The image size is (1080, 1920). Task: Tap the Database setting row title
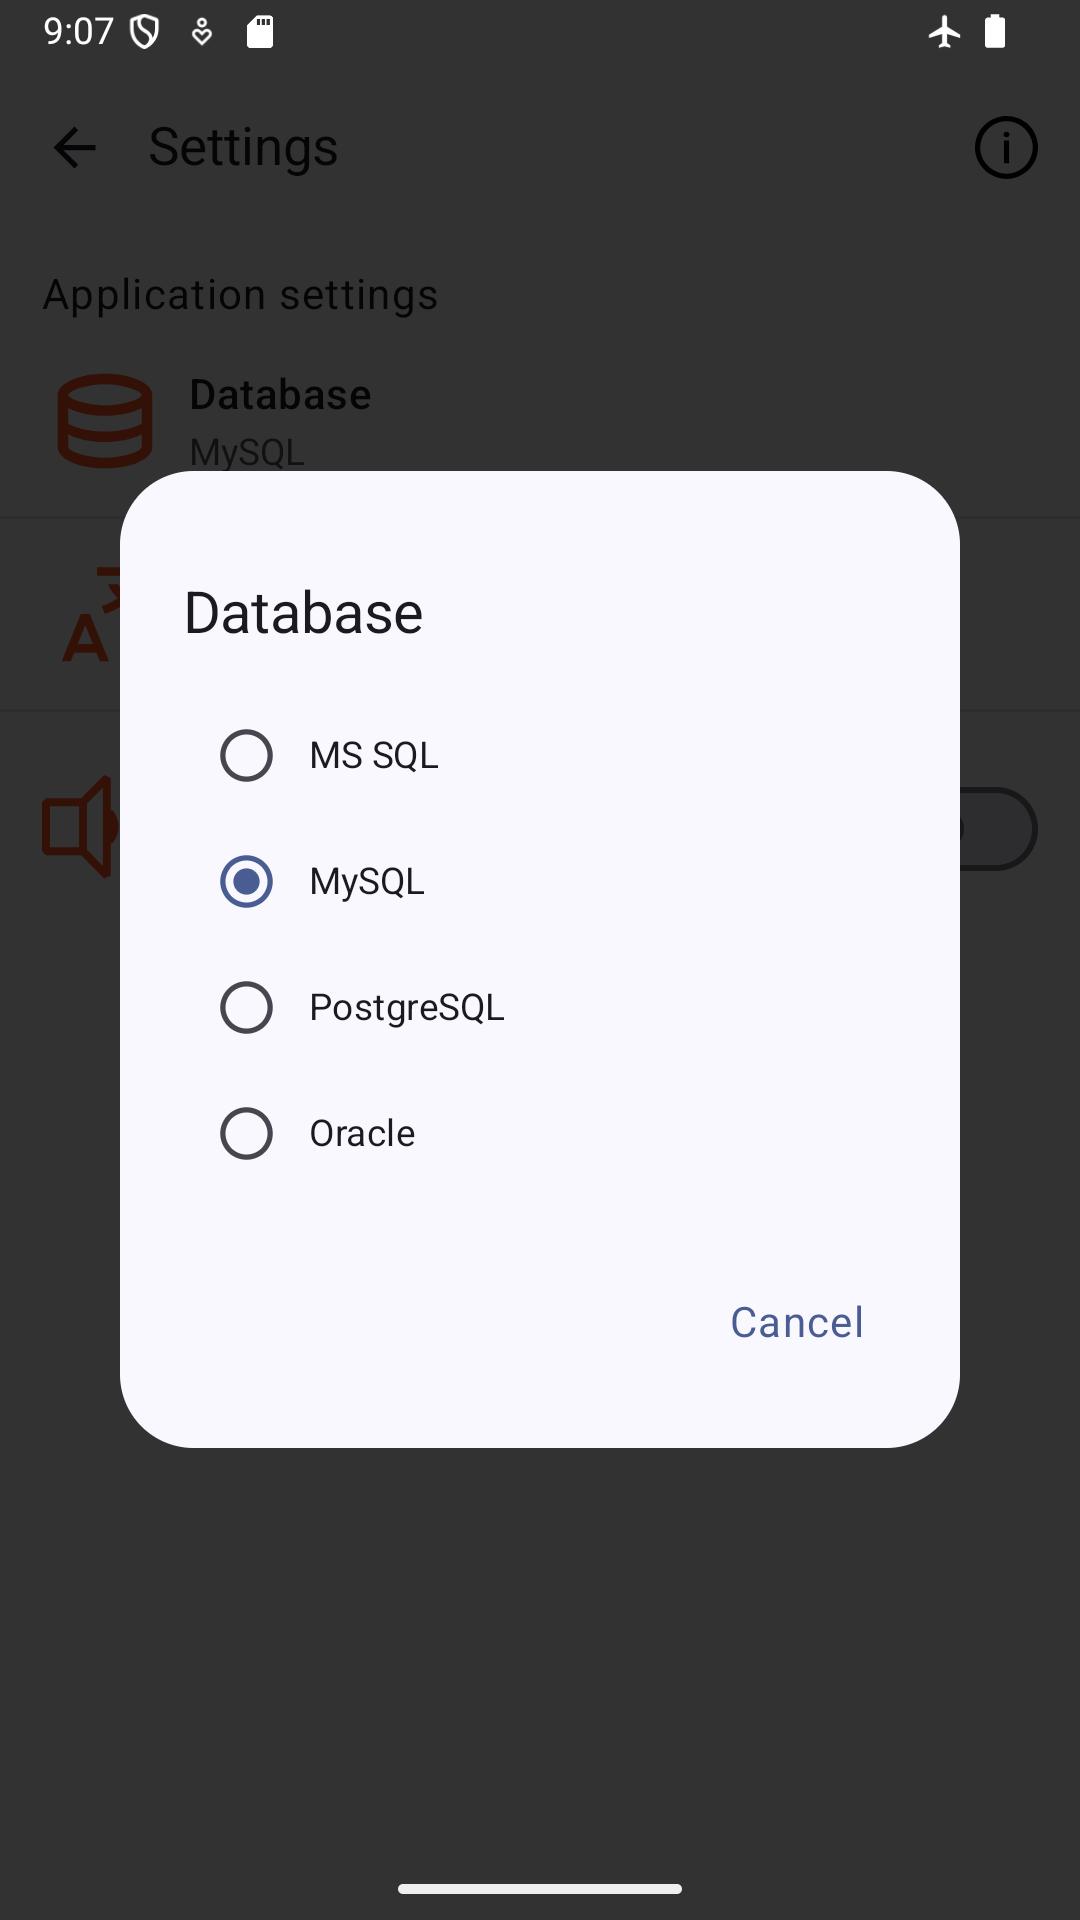280,395
